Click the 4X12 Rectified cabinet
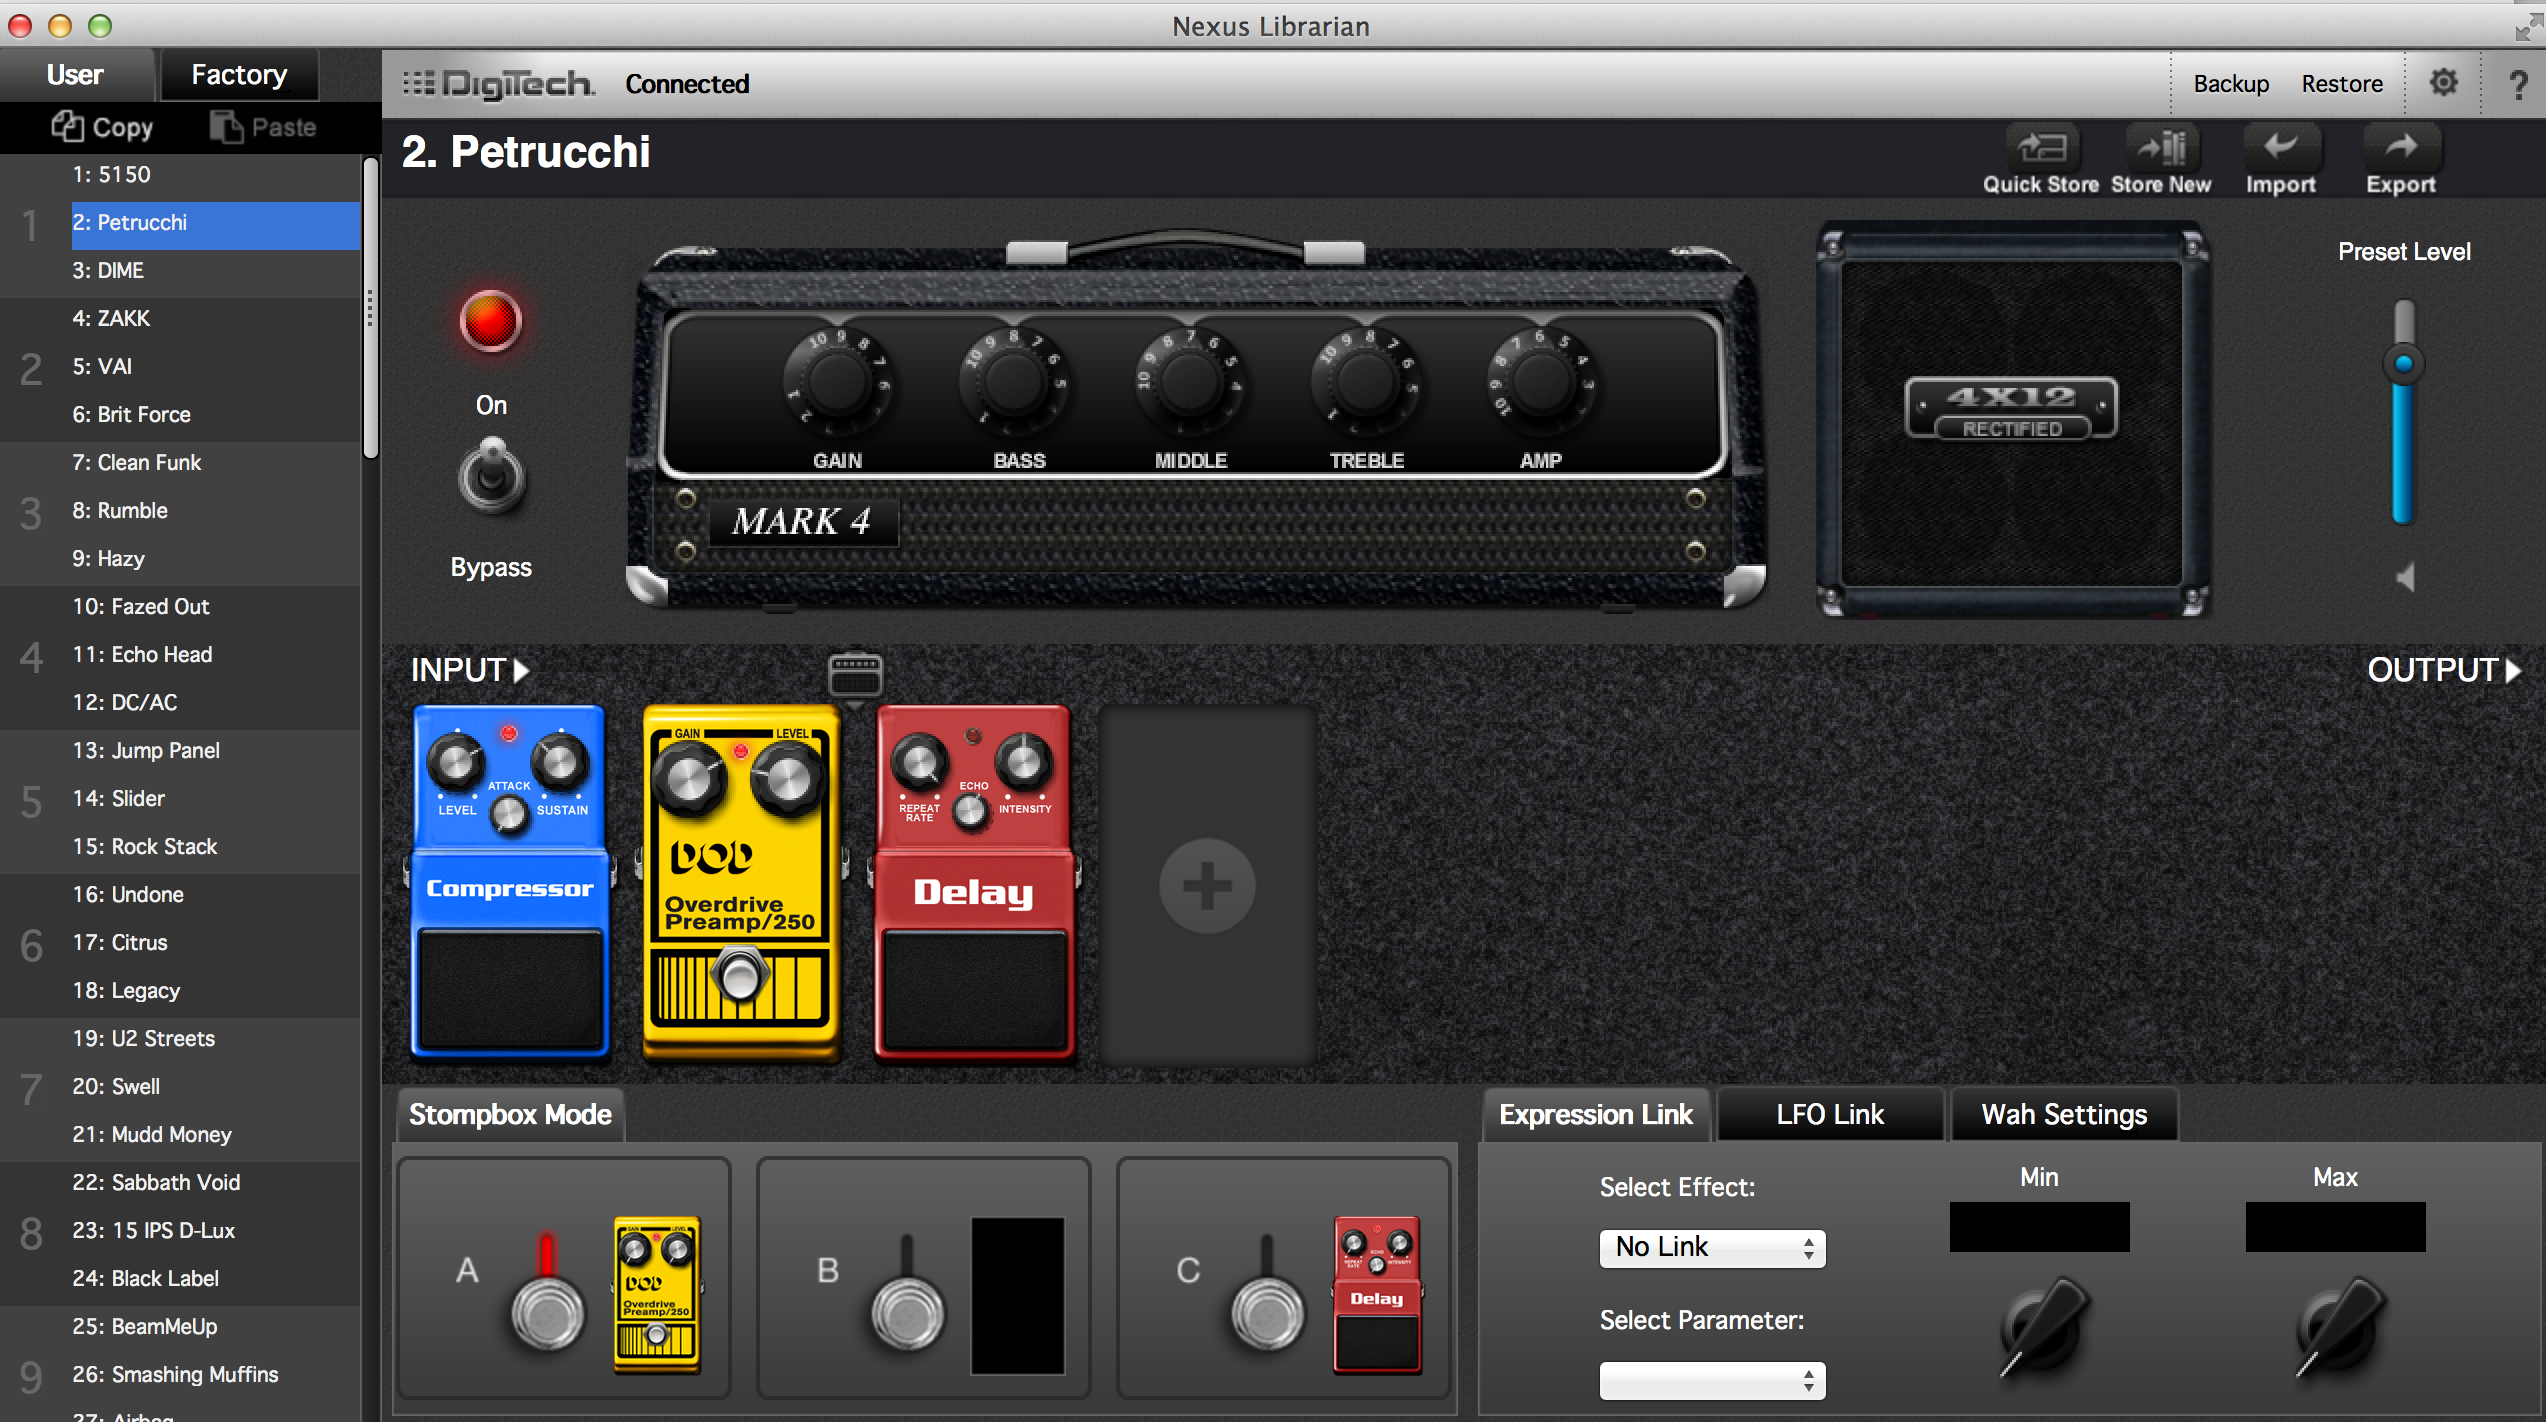This screenshot has width=2546, height=1422. (2012, 418)
